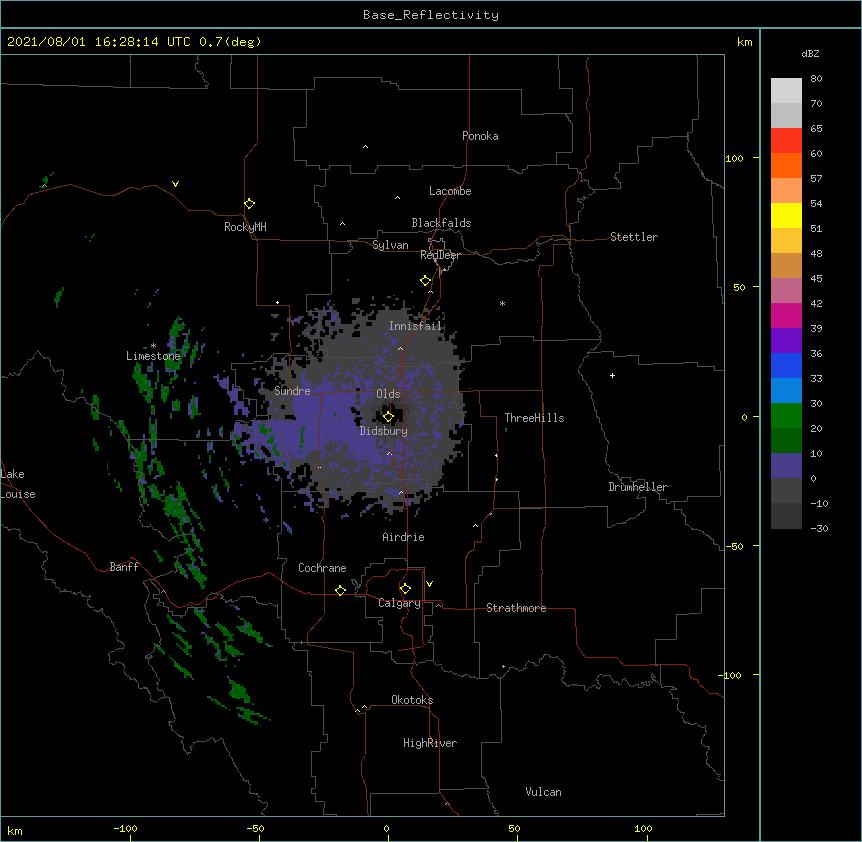Screen dimensions: 862x842
Task: Click the yellow diamond marker south of RedDeer
Action: coord(426,281)
